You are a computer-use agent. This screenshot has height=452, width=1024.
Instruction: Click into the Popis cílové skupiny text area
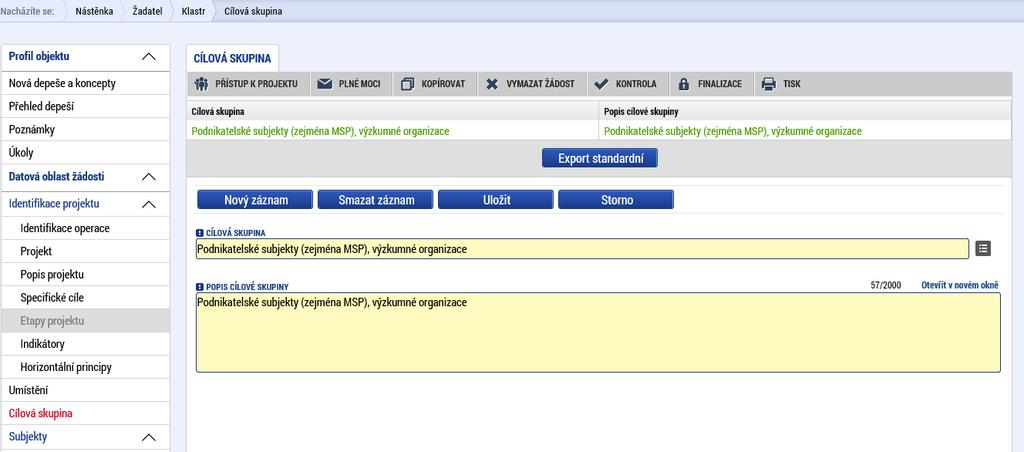[598, 332]
